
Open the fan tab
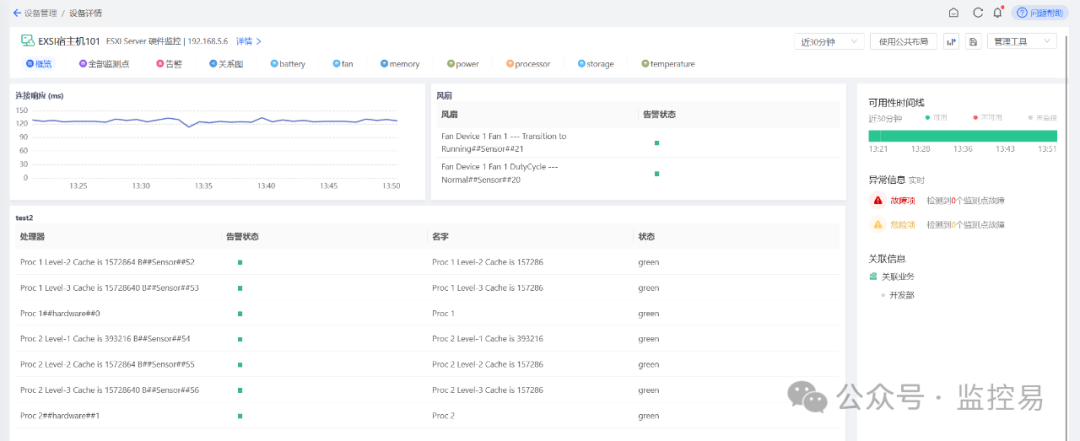tap(343, 63)
